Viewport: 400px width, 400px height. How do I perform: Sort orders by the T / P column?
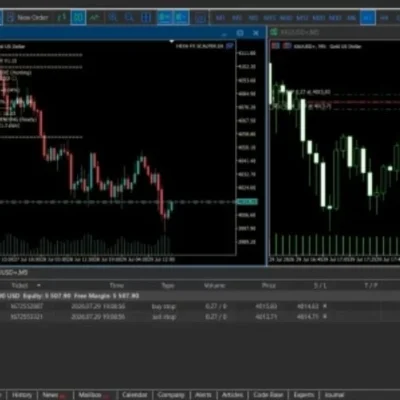coord(371,286)
